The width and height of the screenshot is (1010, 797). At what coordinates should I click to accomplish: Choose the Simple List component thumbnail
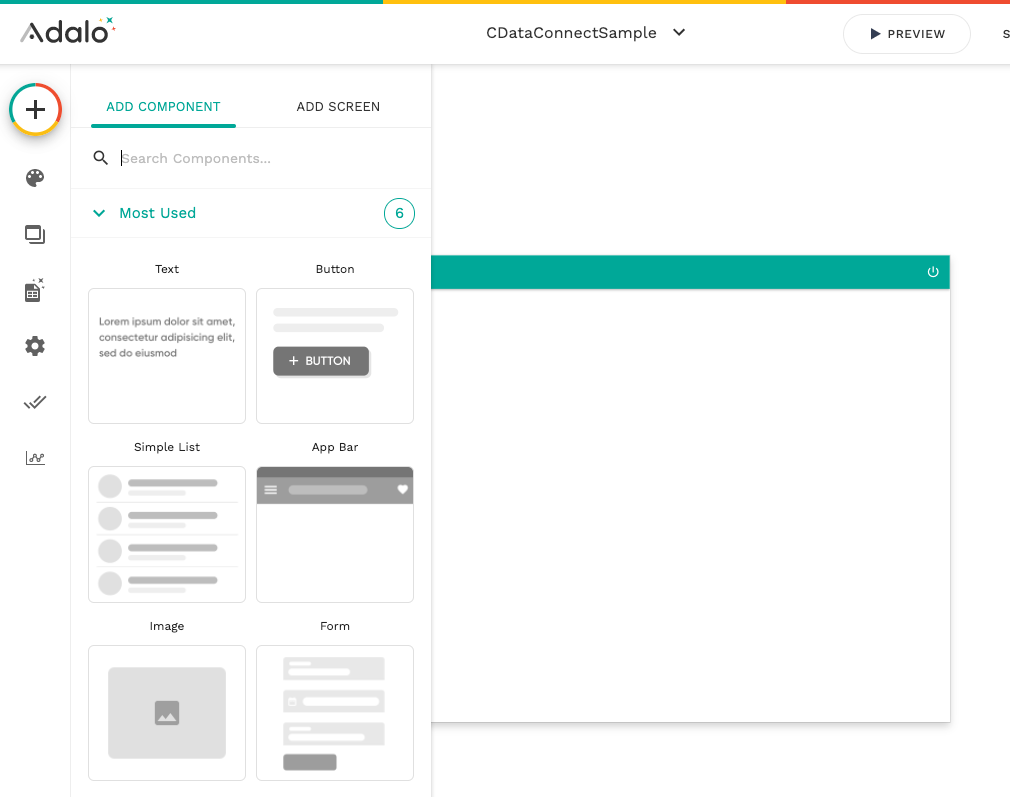tap(167, 534)
